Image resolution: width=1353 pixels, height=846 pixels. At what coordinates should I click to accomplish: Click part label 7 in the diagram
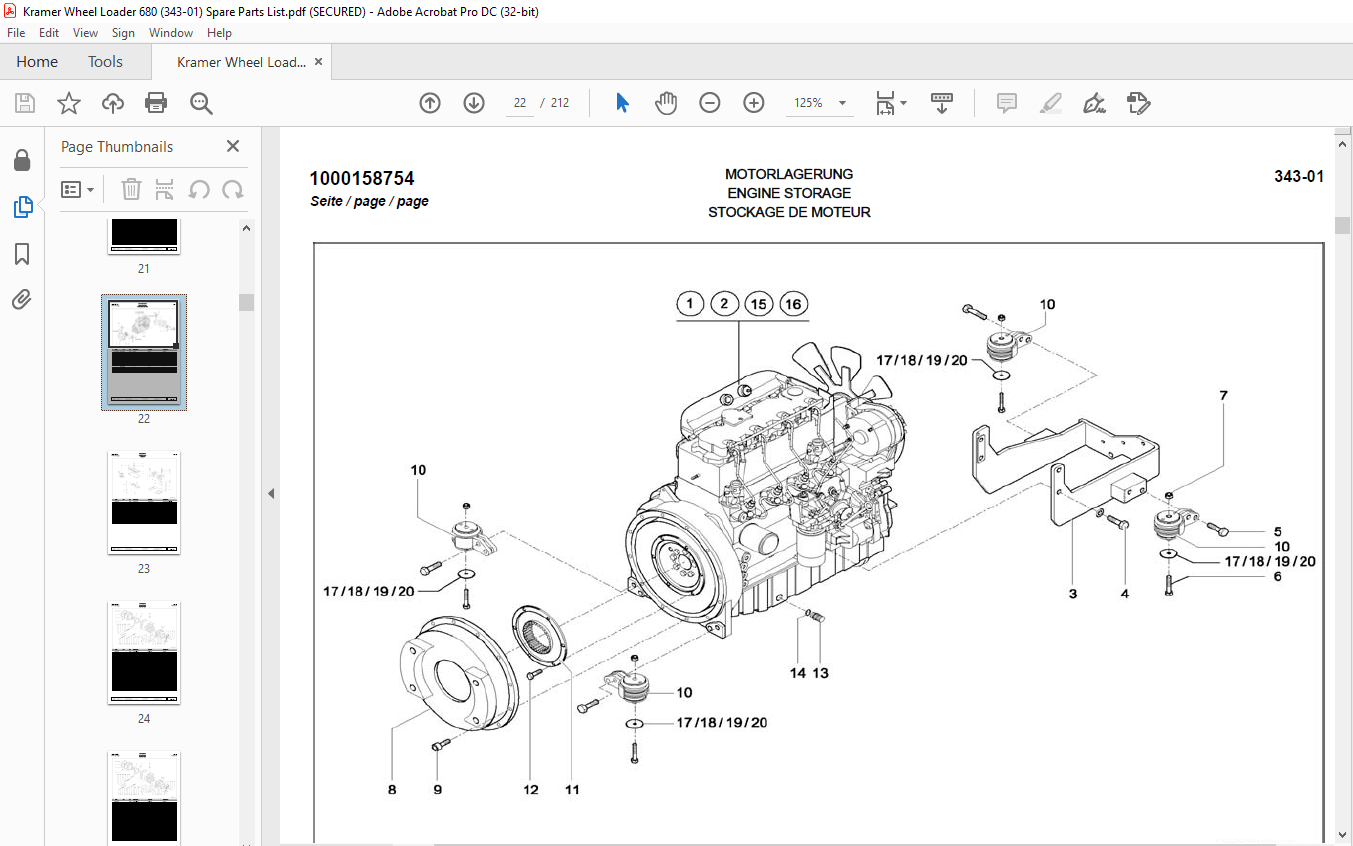click(1222, 396)
